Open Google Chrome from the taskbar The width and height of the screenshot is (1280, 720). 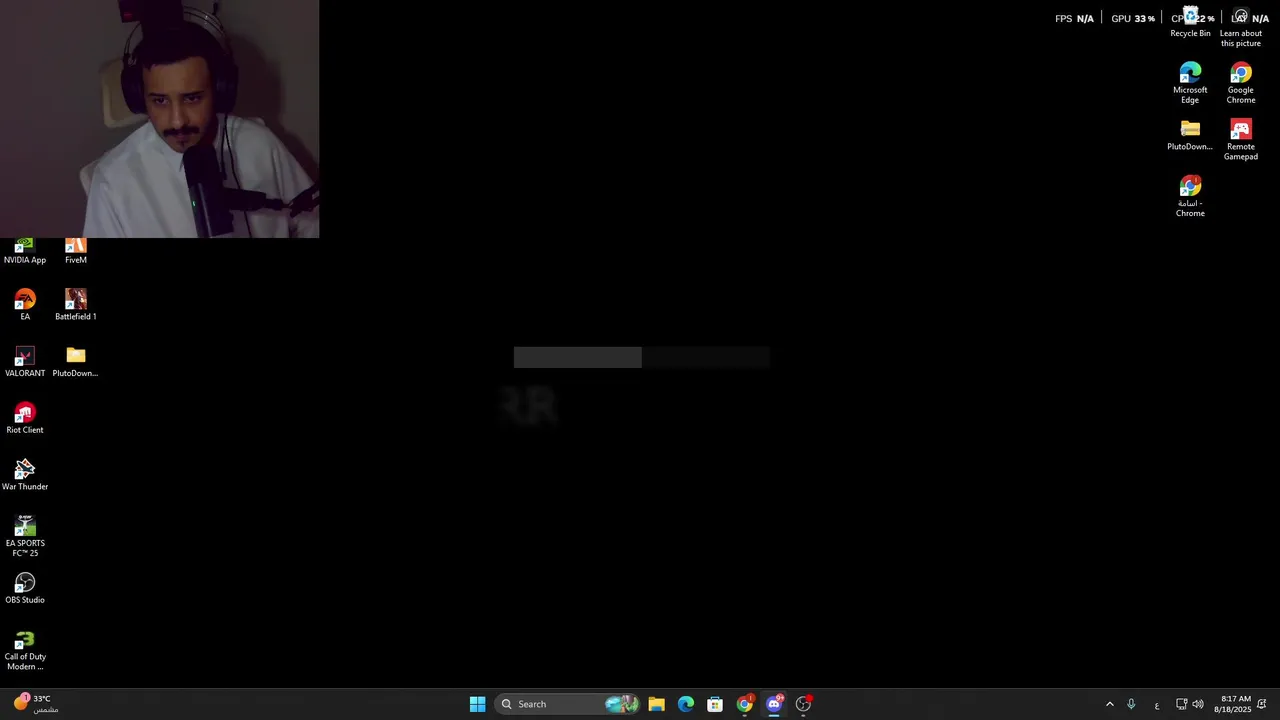744,704
